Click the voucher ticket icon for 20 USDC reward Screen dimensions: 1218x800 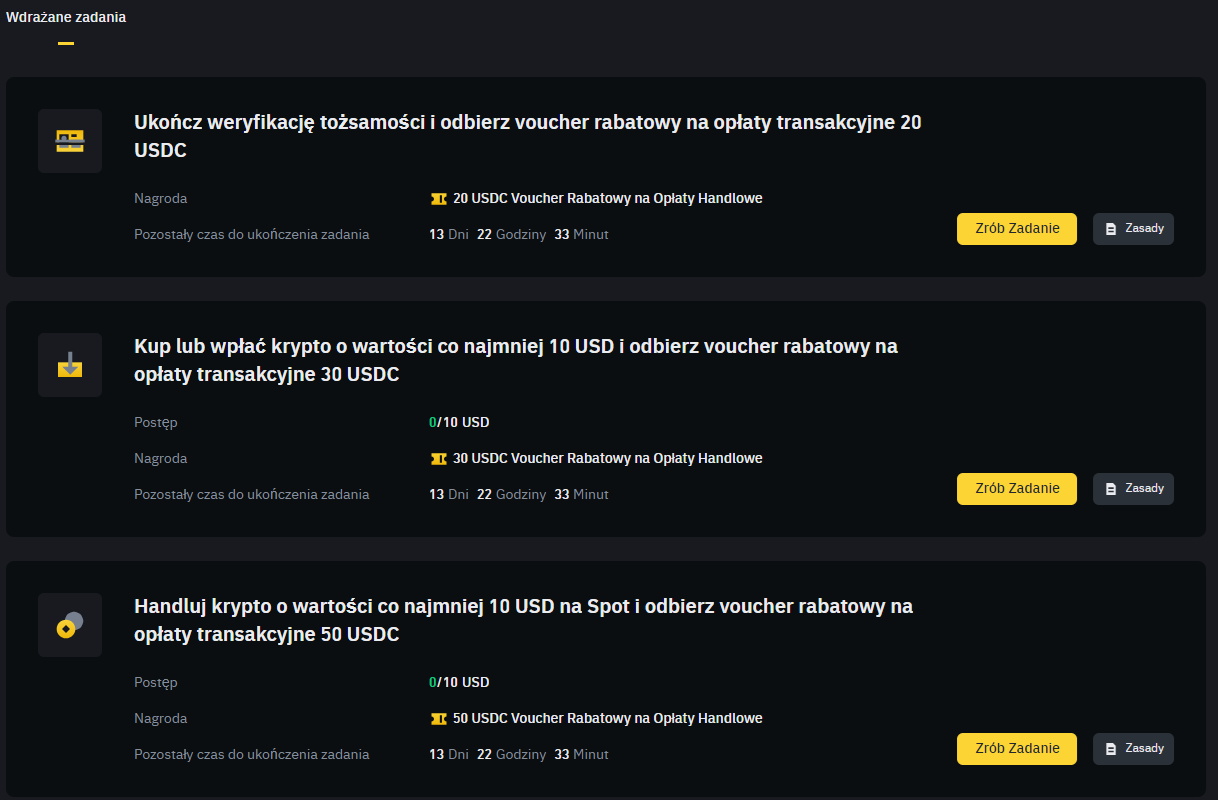[x=438, y=199]
